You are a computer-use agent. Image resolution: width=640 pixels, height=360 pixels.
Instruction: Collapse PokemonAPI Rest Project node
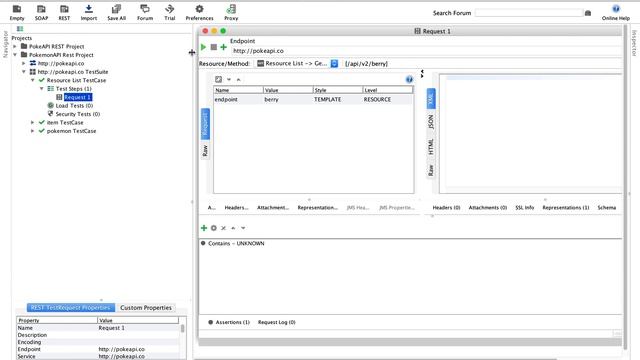[x=15, y=55]
